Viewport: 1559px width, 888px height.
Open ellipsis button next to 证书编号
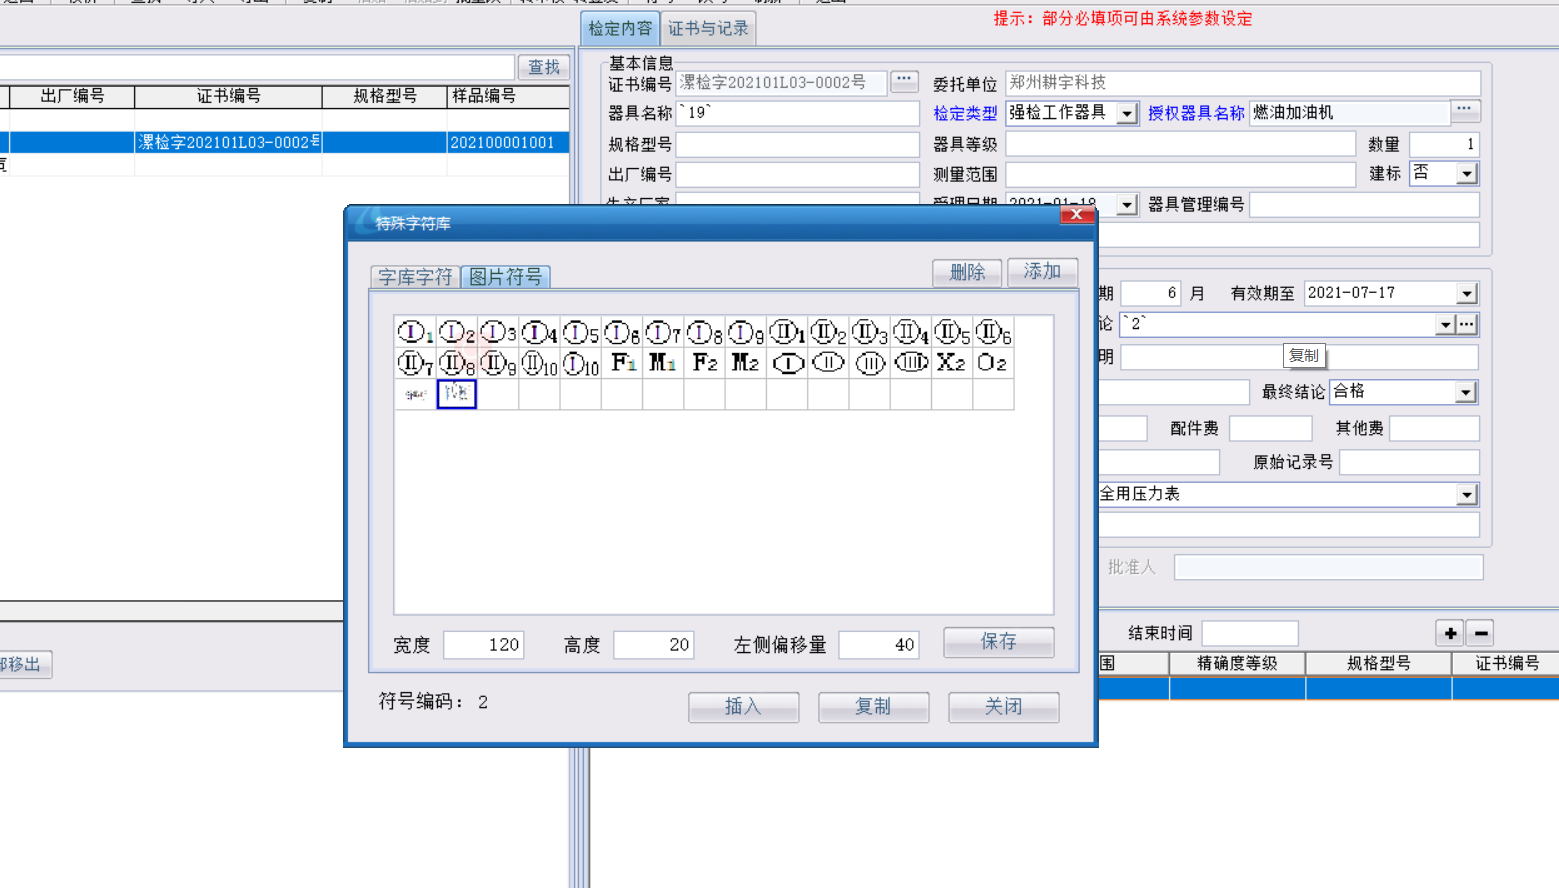tap(904, 81)
